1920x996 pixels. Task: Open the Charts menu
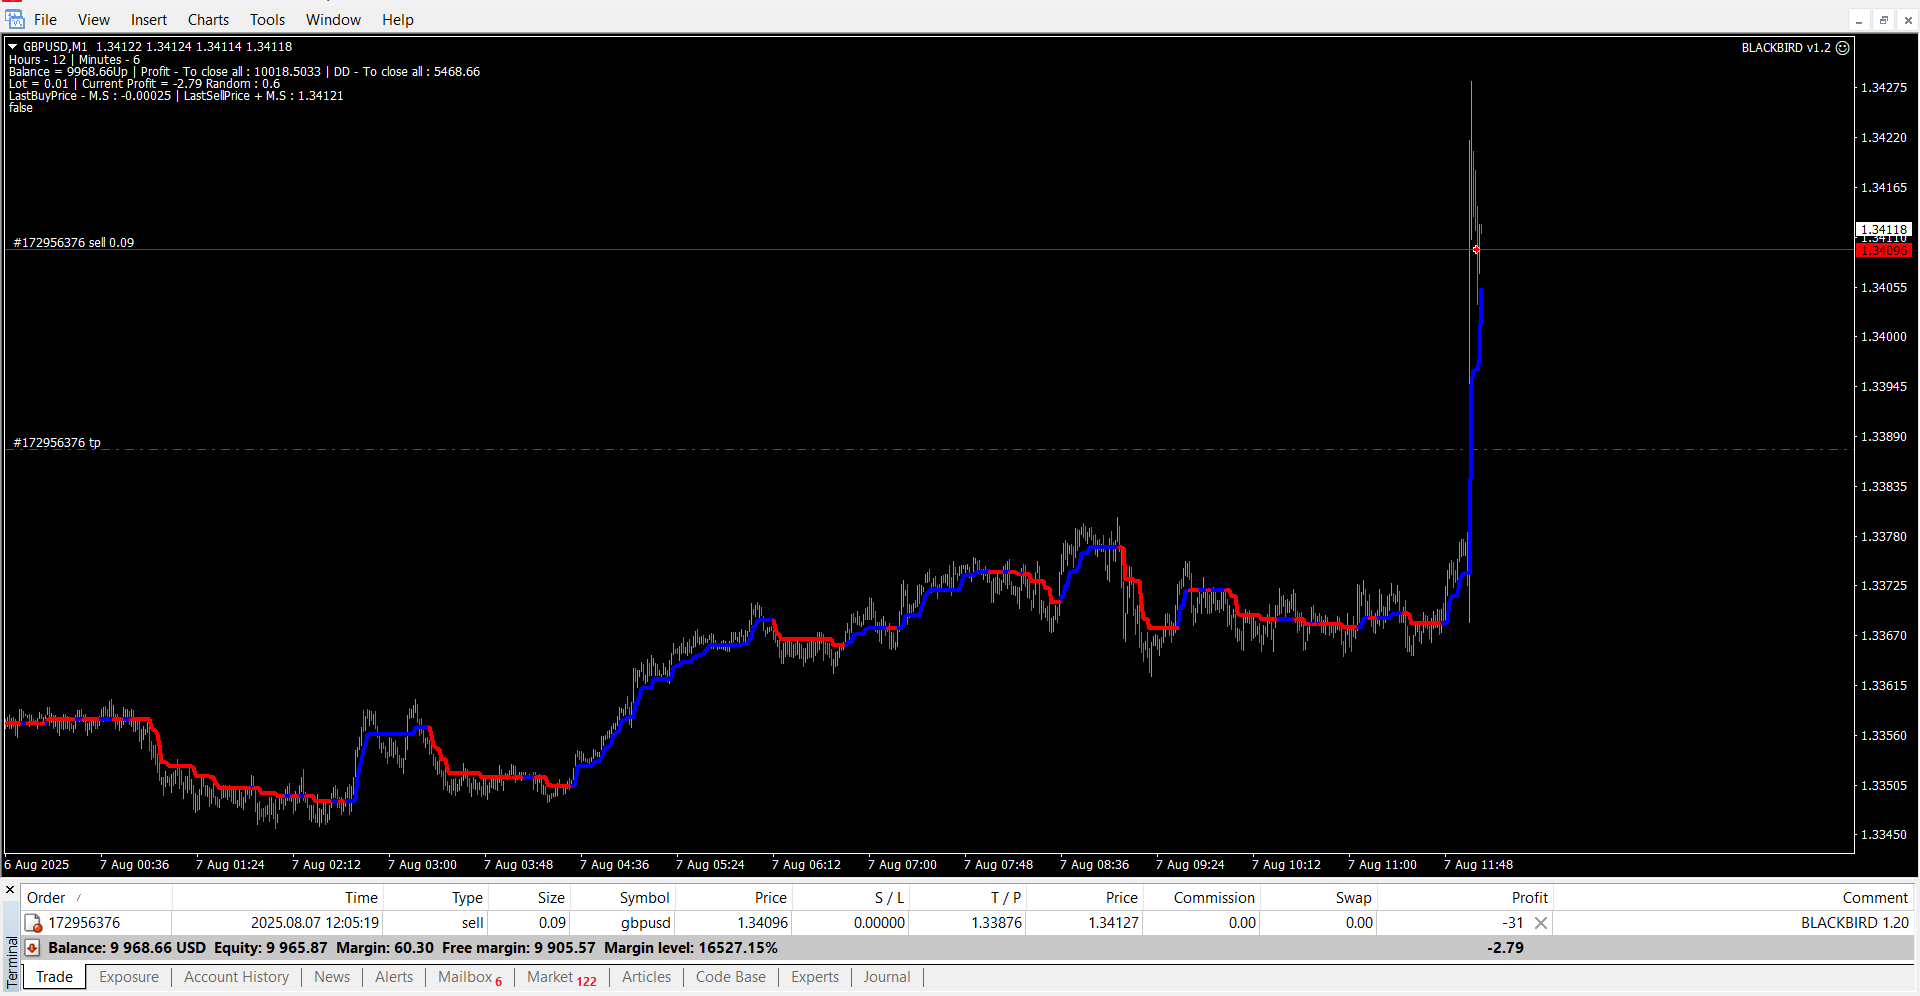pos(208,20)
